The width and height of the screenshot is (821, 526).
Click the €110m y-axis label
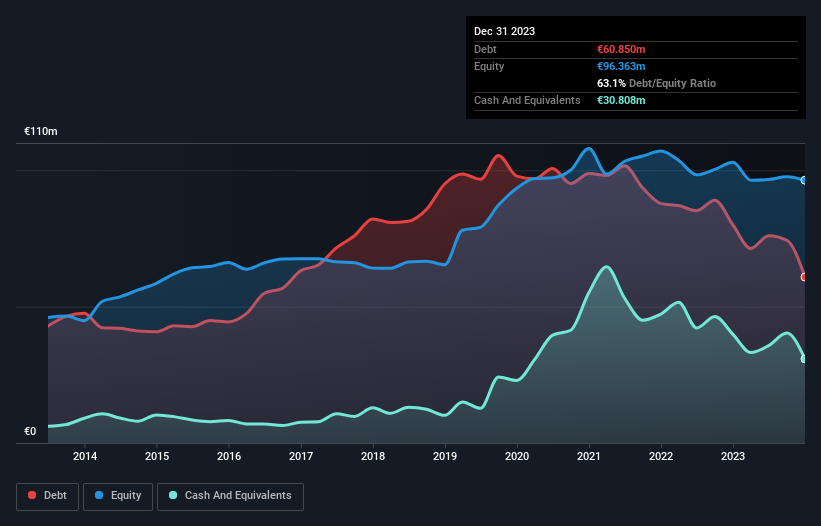pos(41,131)
